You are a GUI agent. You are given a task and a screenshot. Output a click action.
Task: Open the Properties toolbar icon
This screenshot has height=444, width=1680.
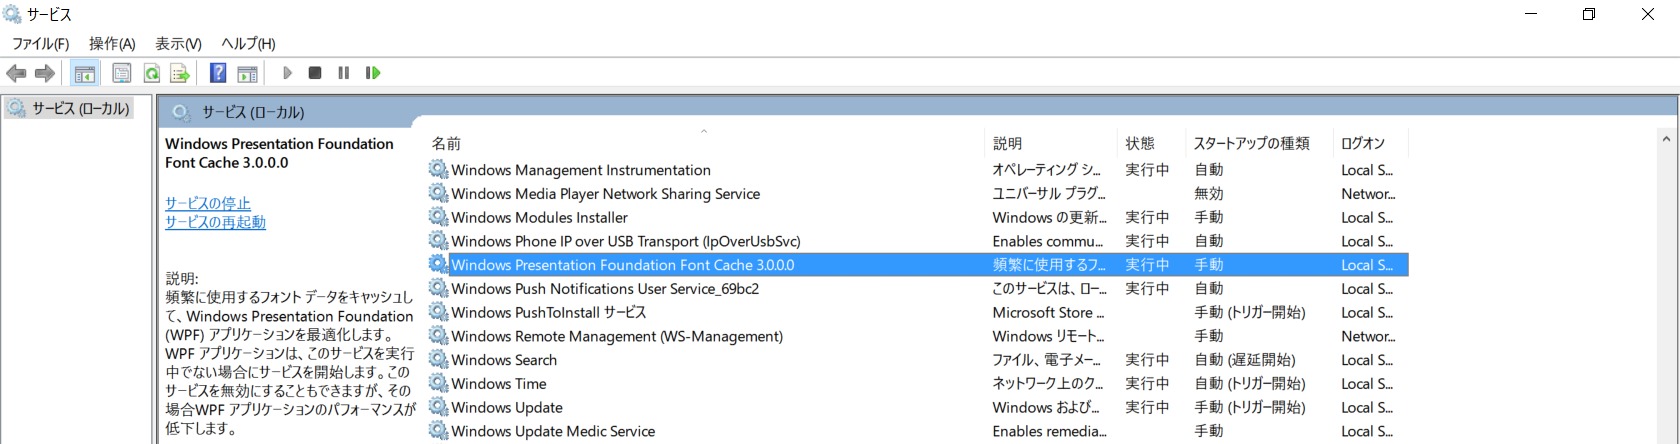(x=121, y=73)
